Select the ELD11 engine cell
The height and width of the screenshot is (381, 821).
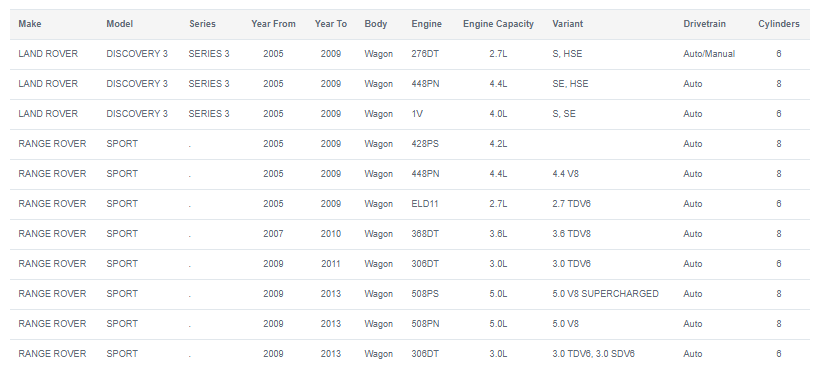pyautogui.click(x=425, y=204)
